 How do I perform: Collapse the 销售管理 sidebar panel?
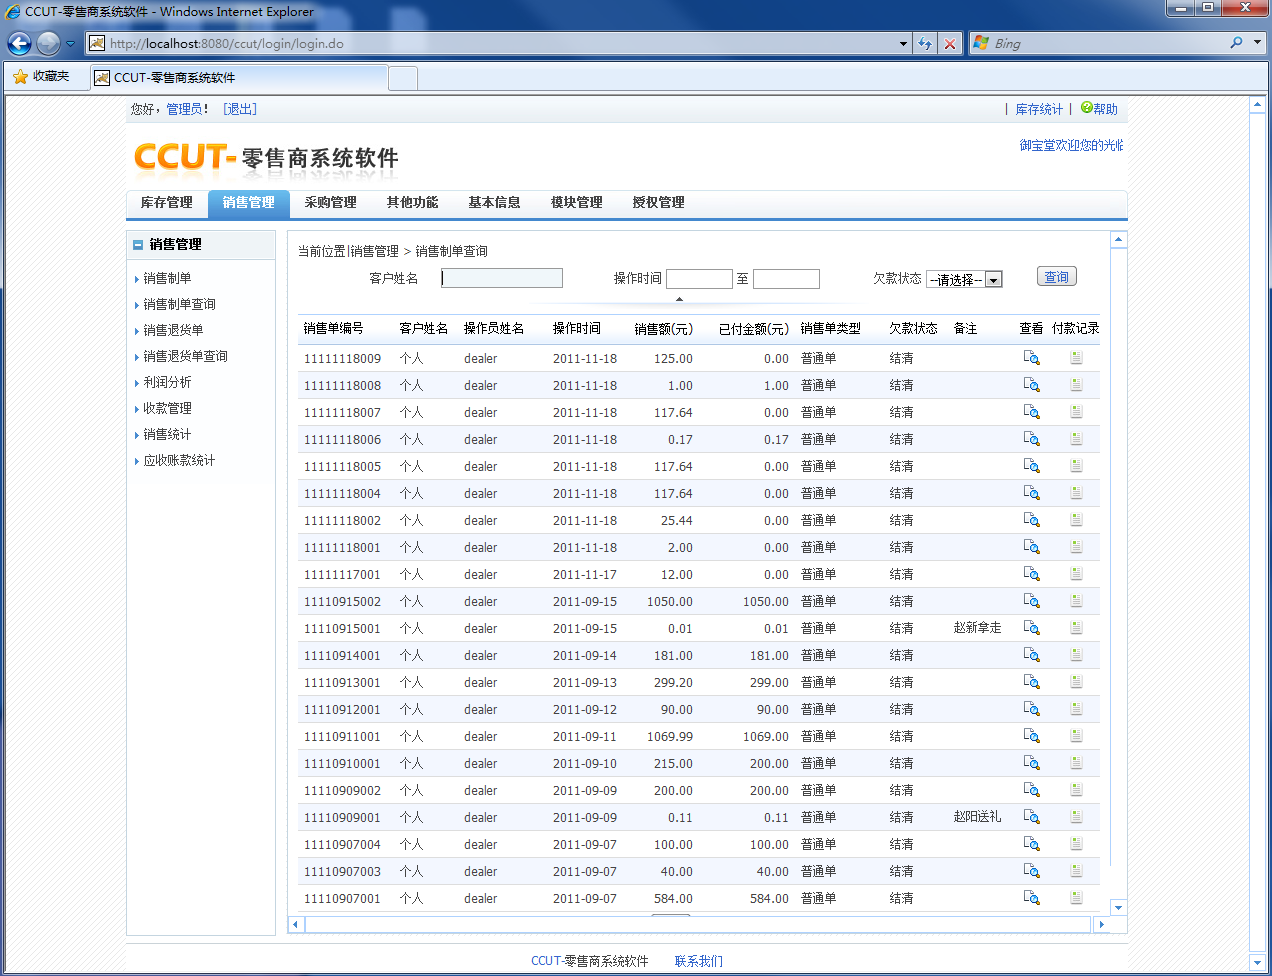[138, 245]
